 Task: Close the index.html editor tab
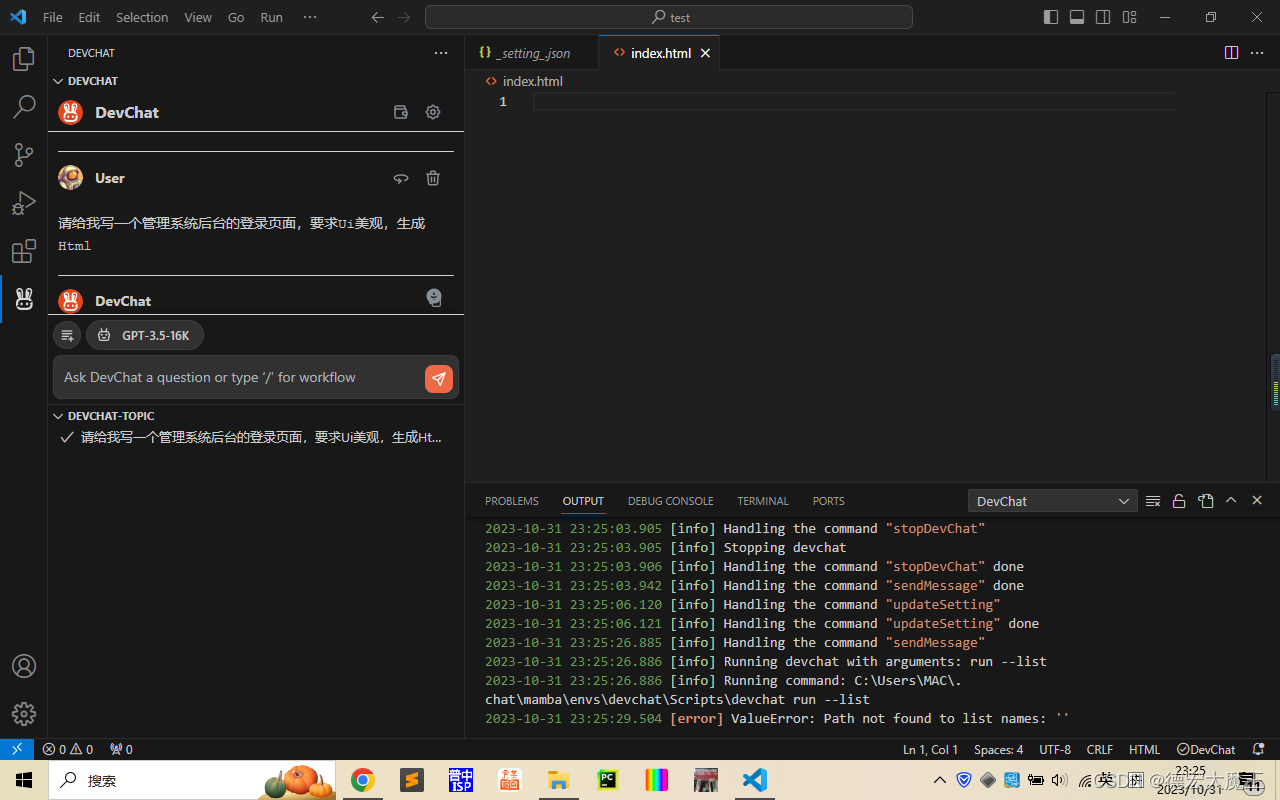click(705, 53)
